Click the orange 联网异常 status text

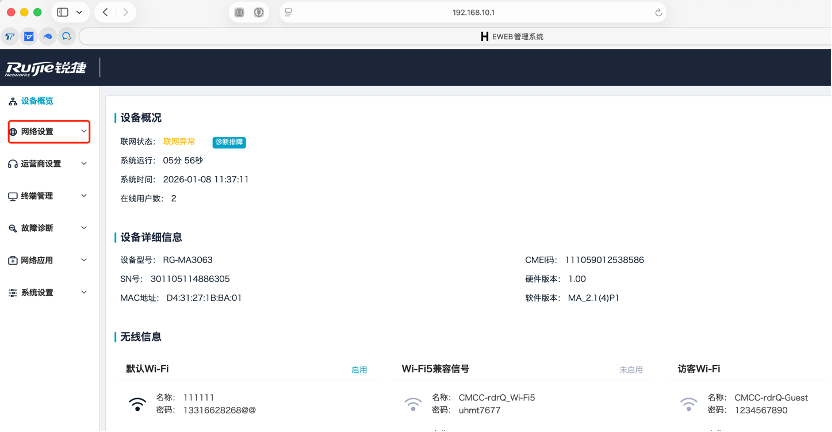pos(179,142)
